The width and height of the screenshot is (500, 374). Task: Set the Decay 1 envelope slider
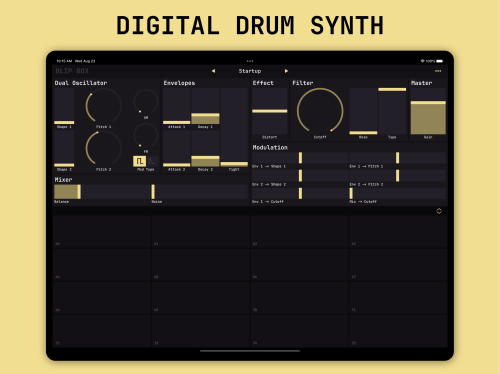click(x=205, y=106)
